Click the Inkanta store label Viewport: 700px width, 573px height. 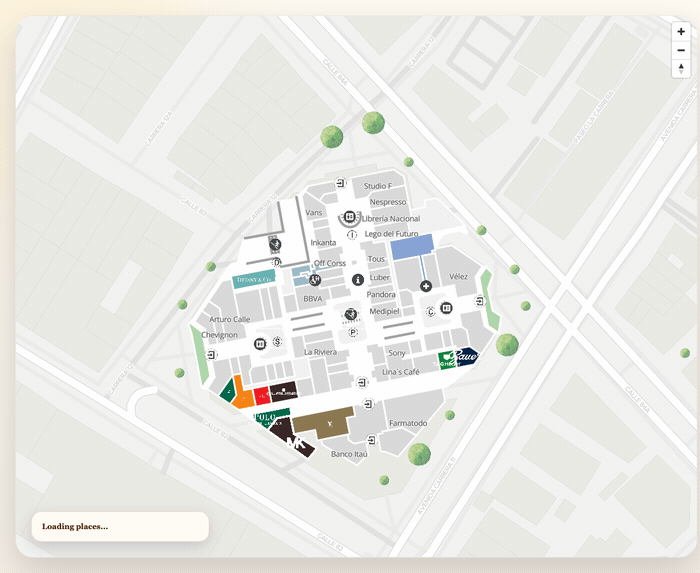pyautogui.click(x=323, y=243)
